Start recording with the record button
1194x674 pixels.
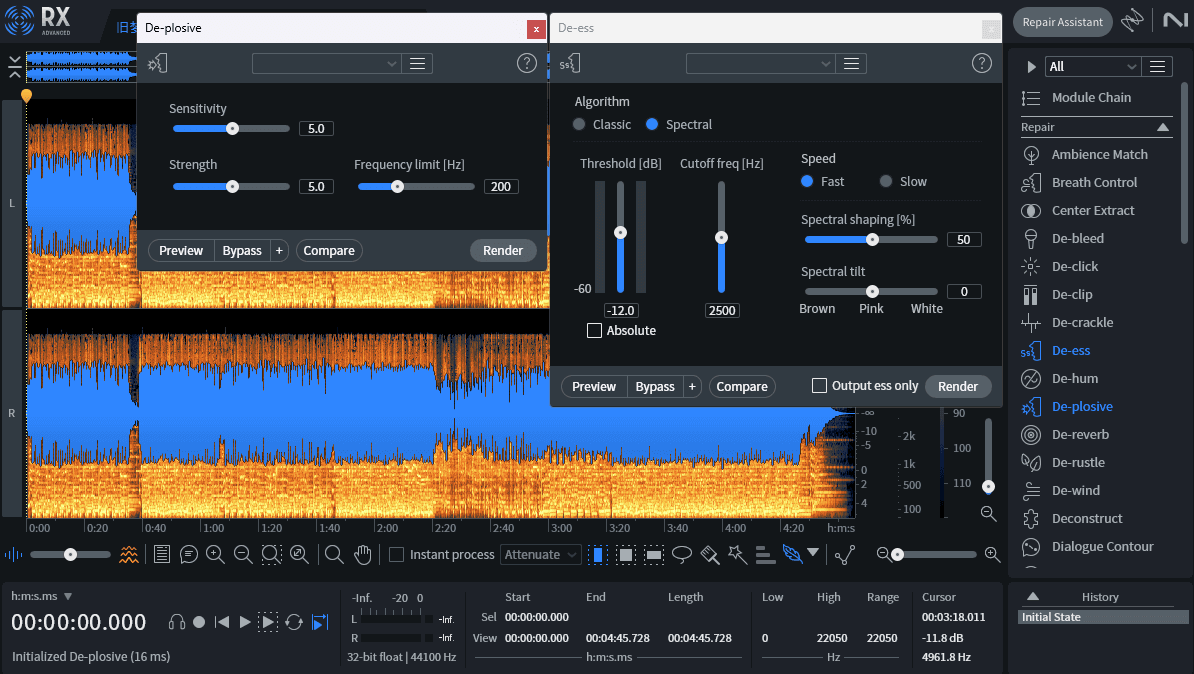(200, 622)
